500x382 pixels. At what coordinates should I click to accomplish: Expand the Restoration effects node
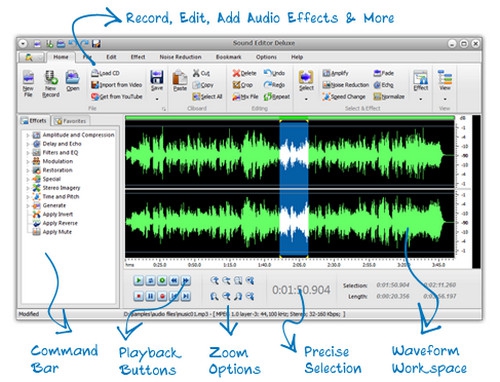click(x=28, y=170)
